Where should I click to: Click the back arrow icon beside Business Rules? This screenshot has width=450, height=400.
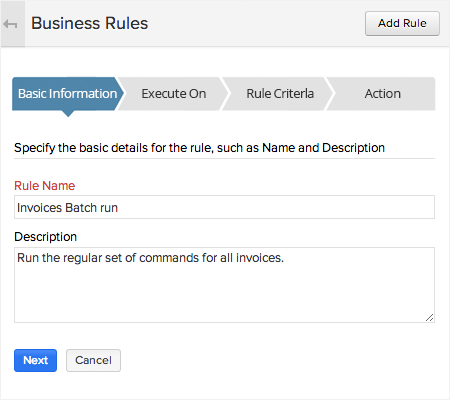(10, 24)
